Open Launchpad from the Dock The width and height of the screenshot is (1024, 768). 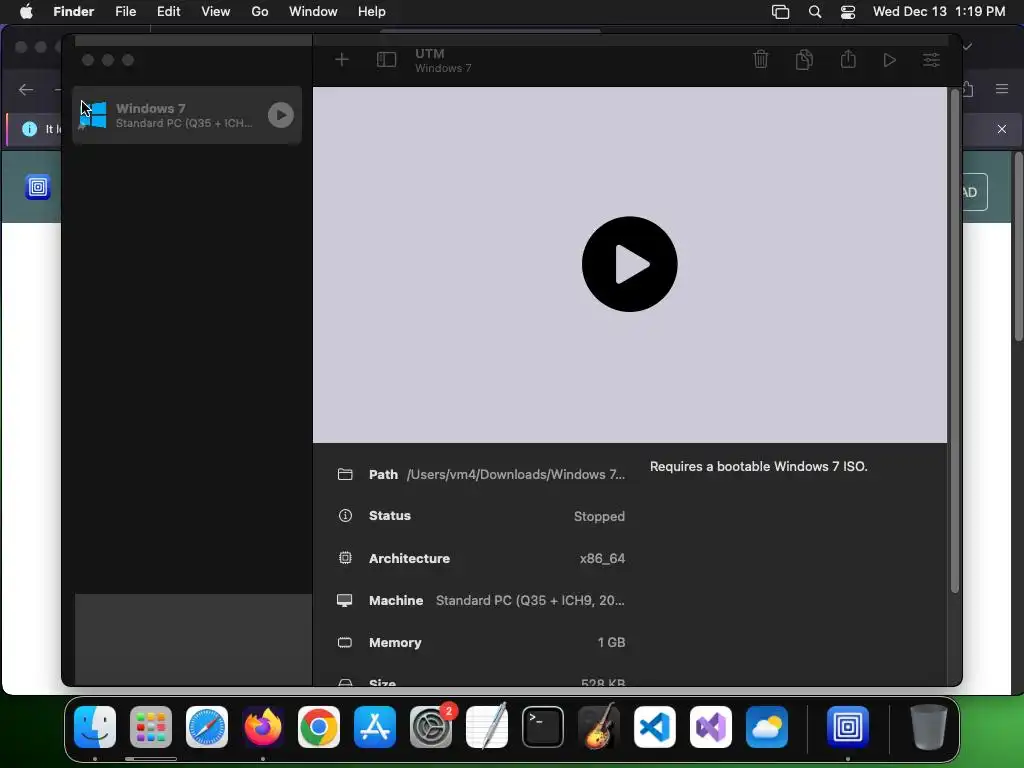[x=151, y=727]
